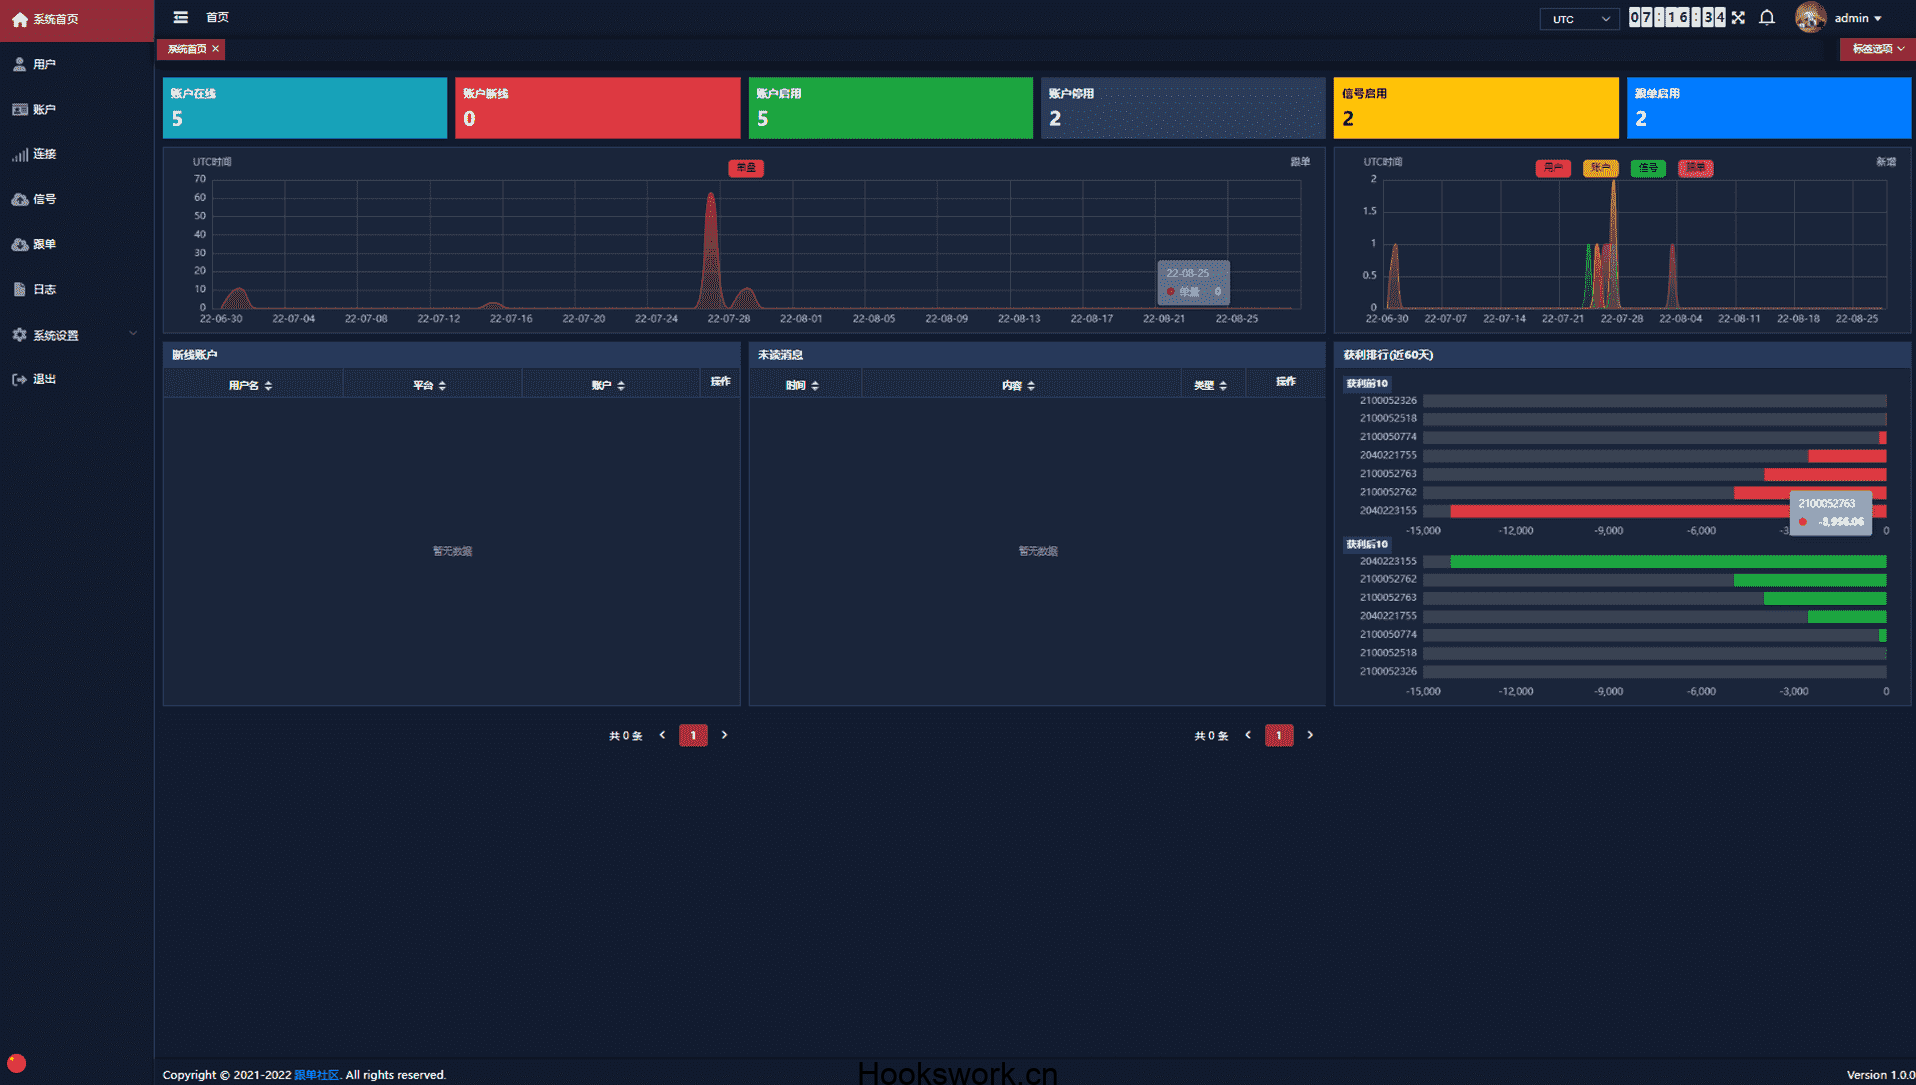This screenshot has width=1916, height=1085.
Task: Click the 账户在线 stat card showing 5
Action: tap(305, 107)
